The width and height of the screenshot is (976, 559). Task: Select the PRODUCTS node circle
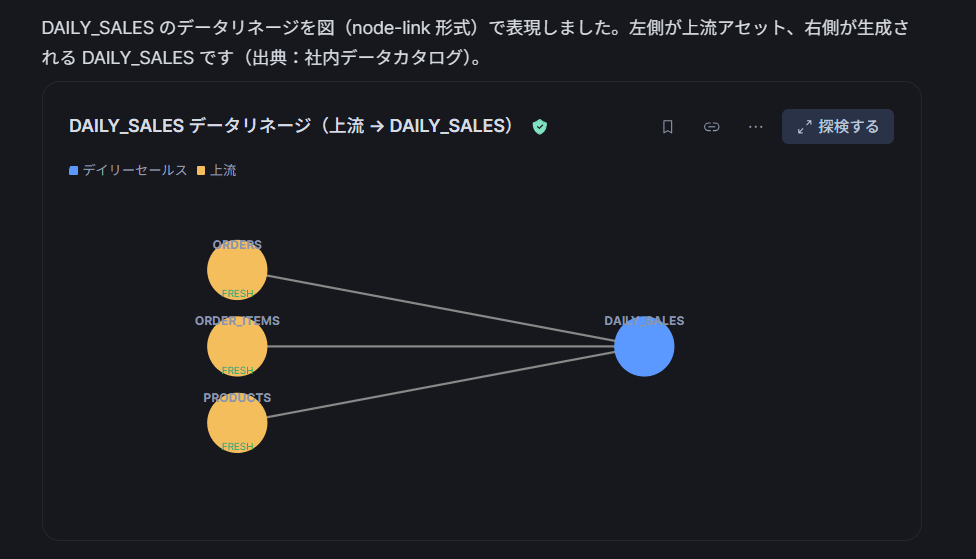(x=237, y=423)
